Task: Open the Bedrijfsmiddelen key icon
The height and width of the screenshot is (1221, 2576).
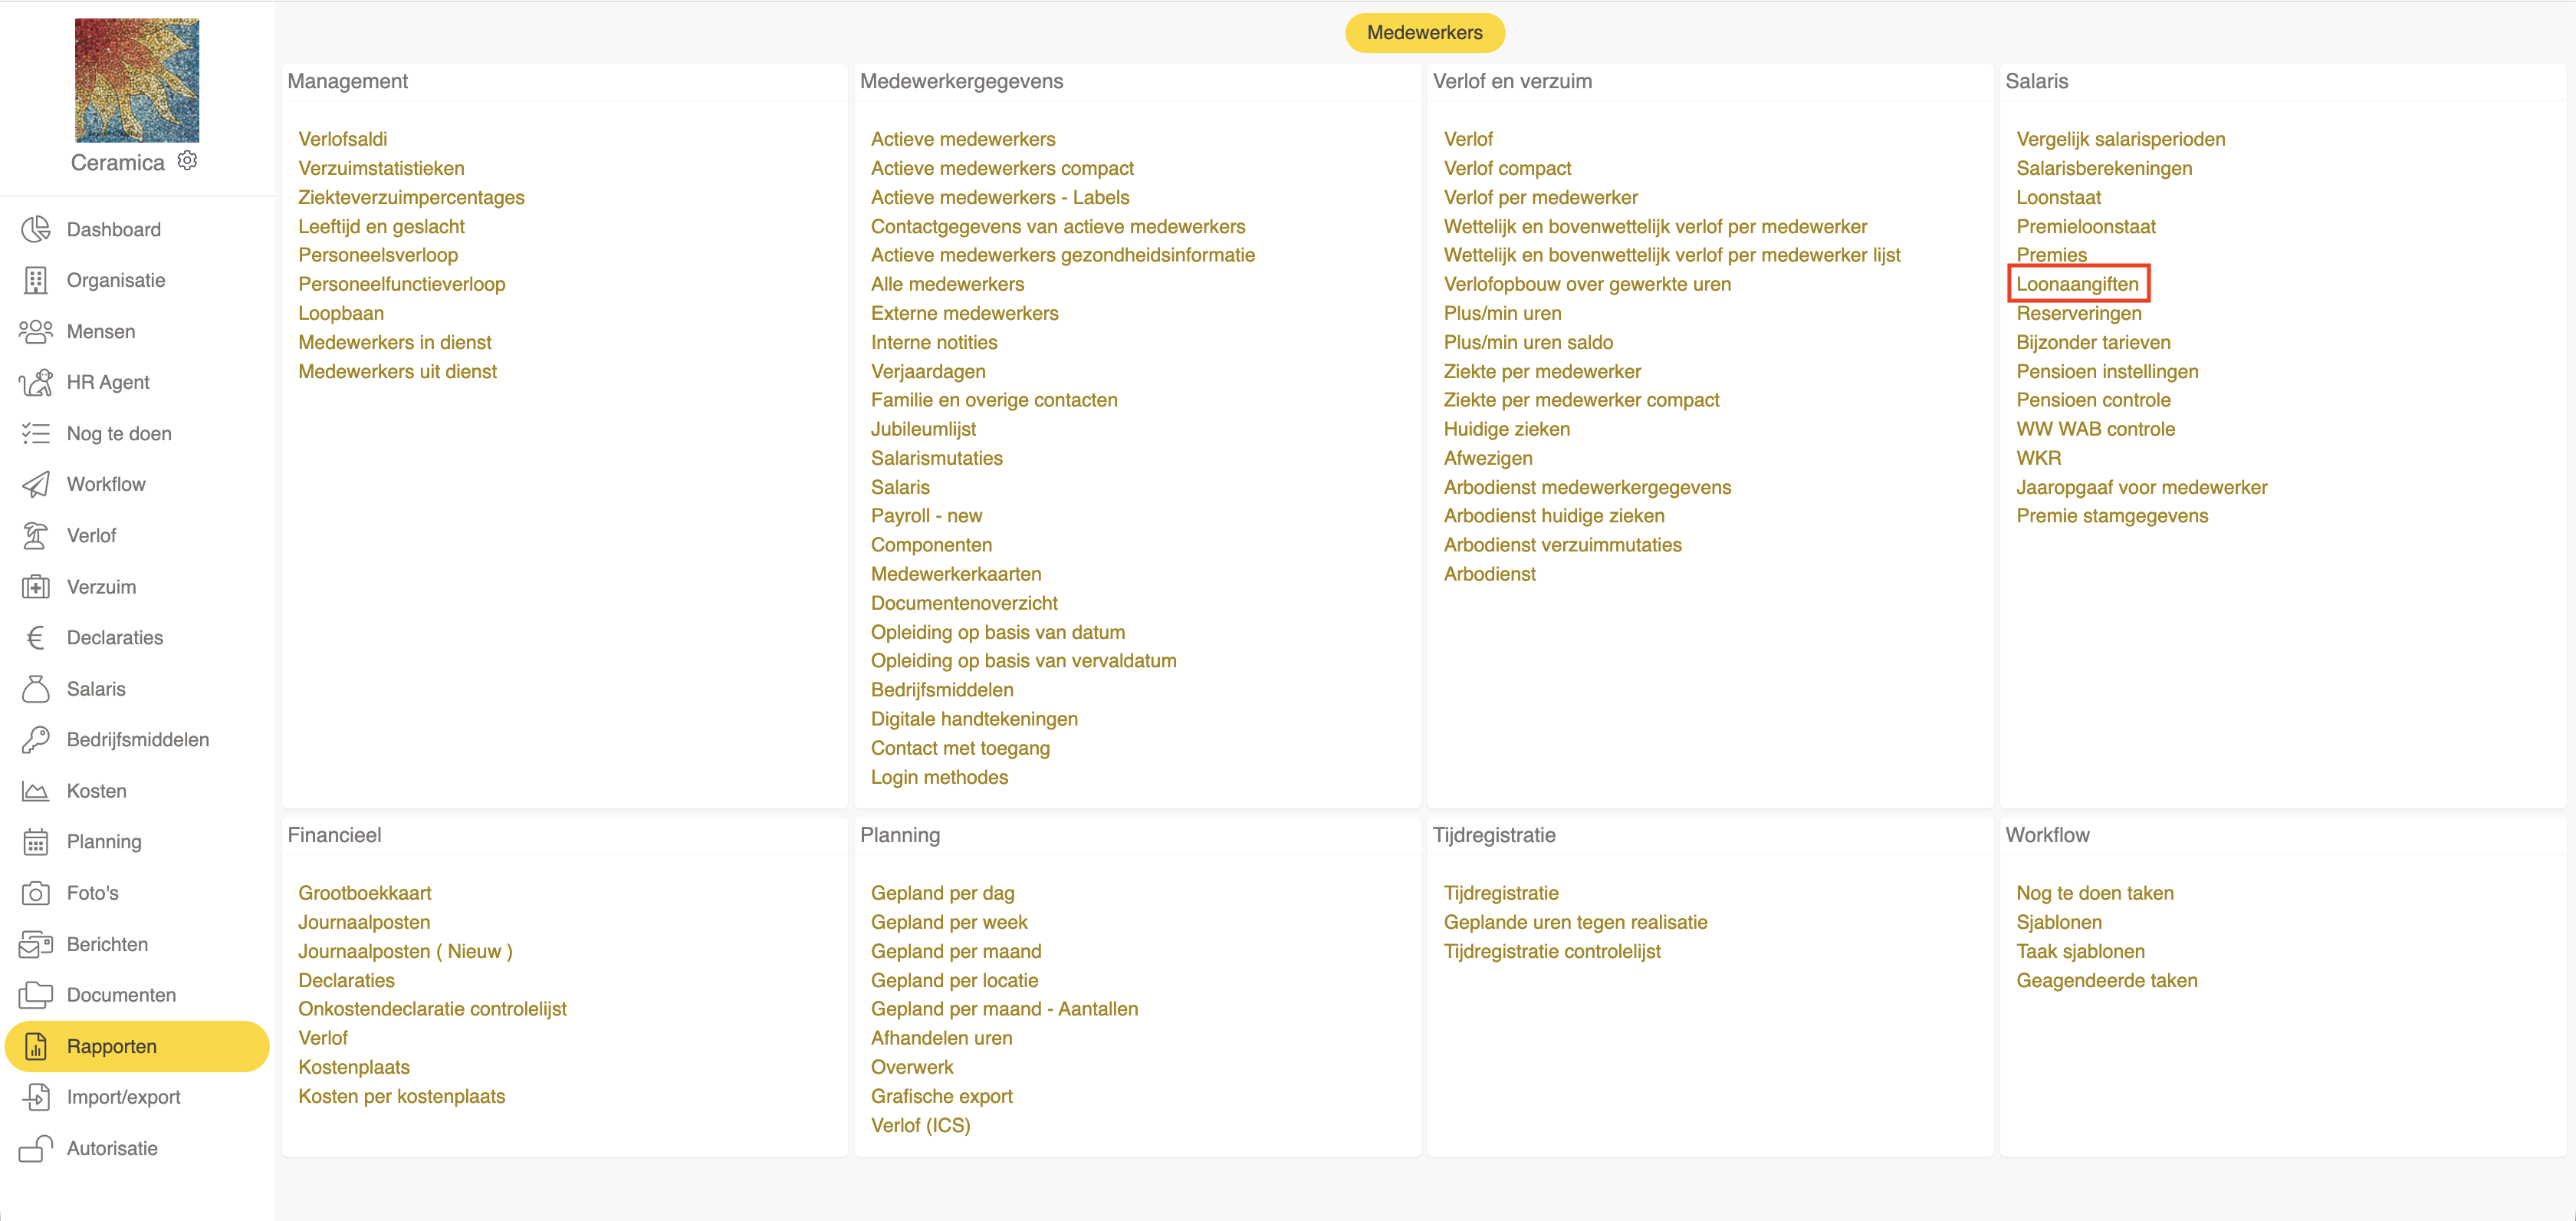Action: coord(36,740)
